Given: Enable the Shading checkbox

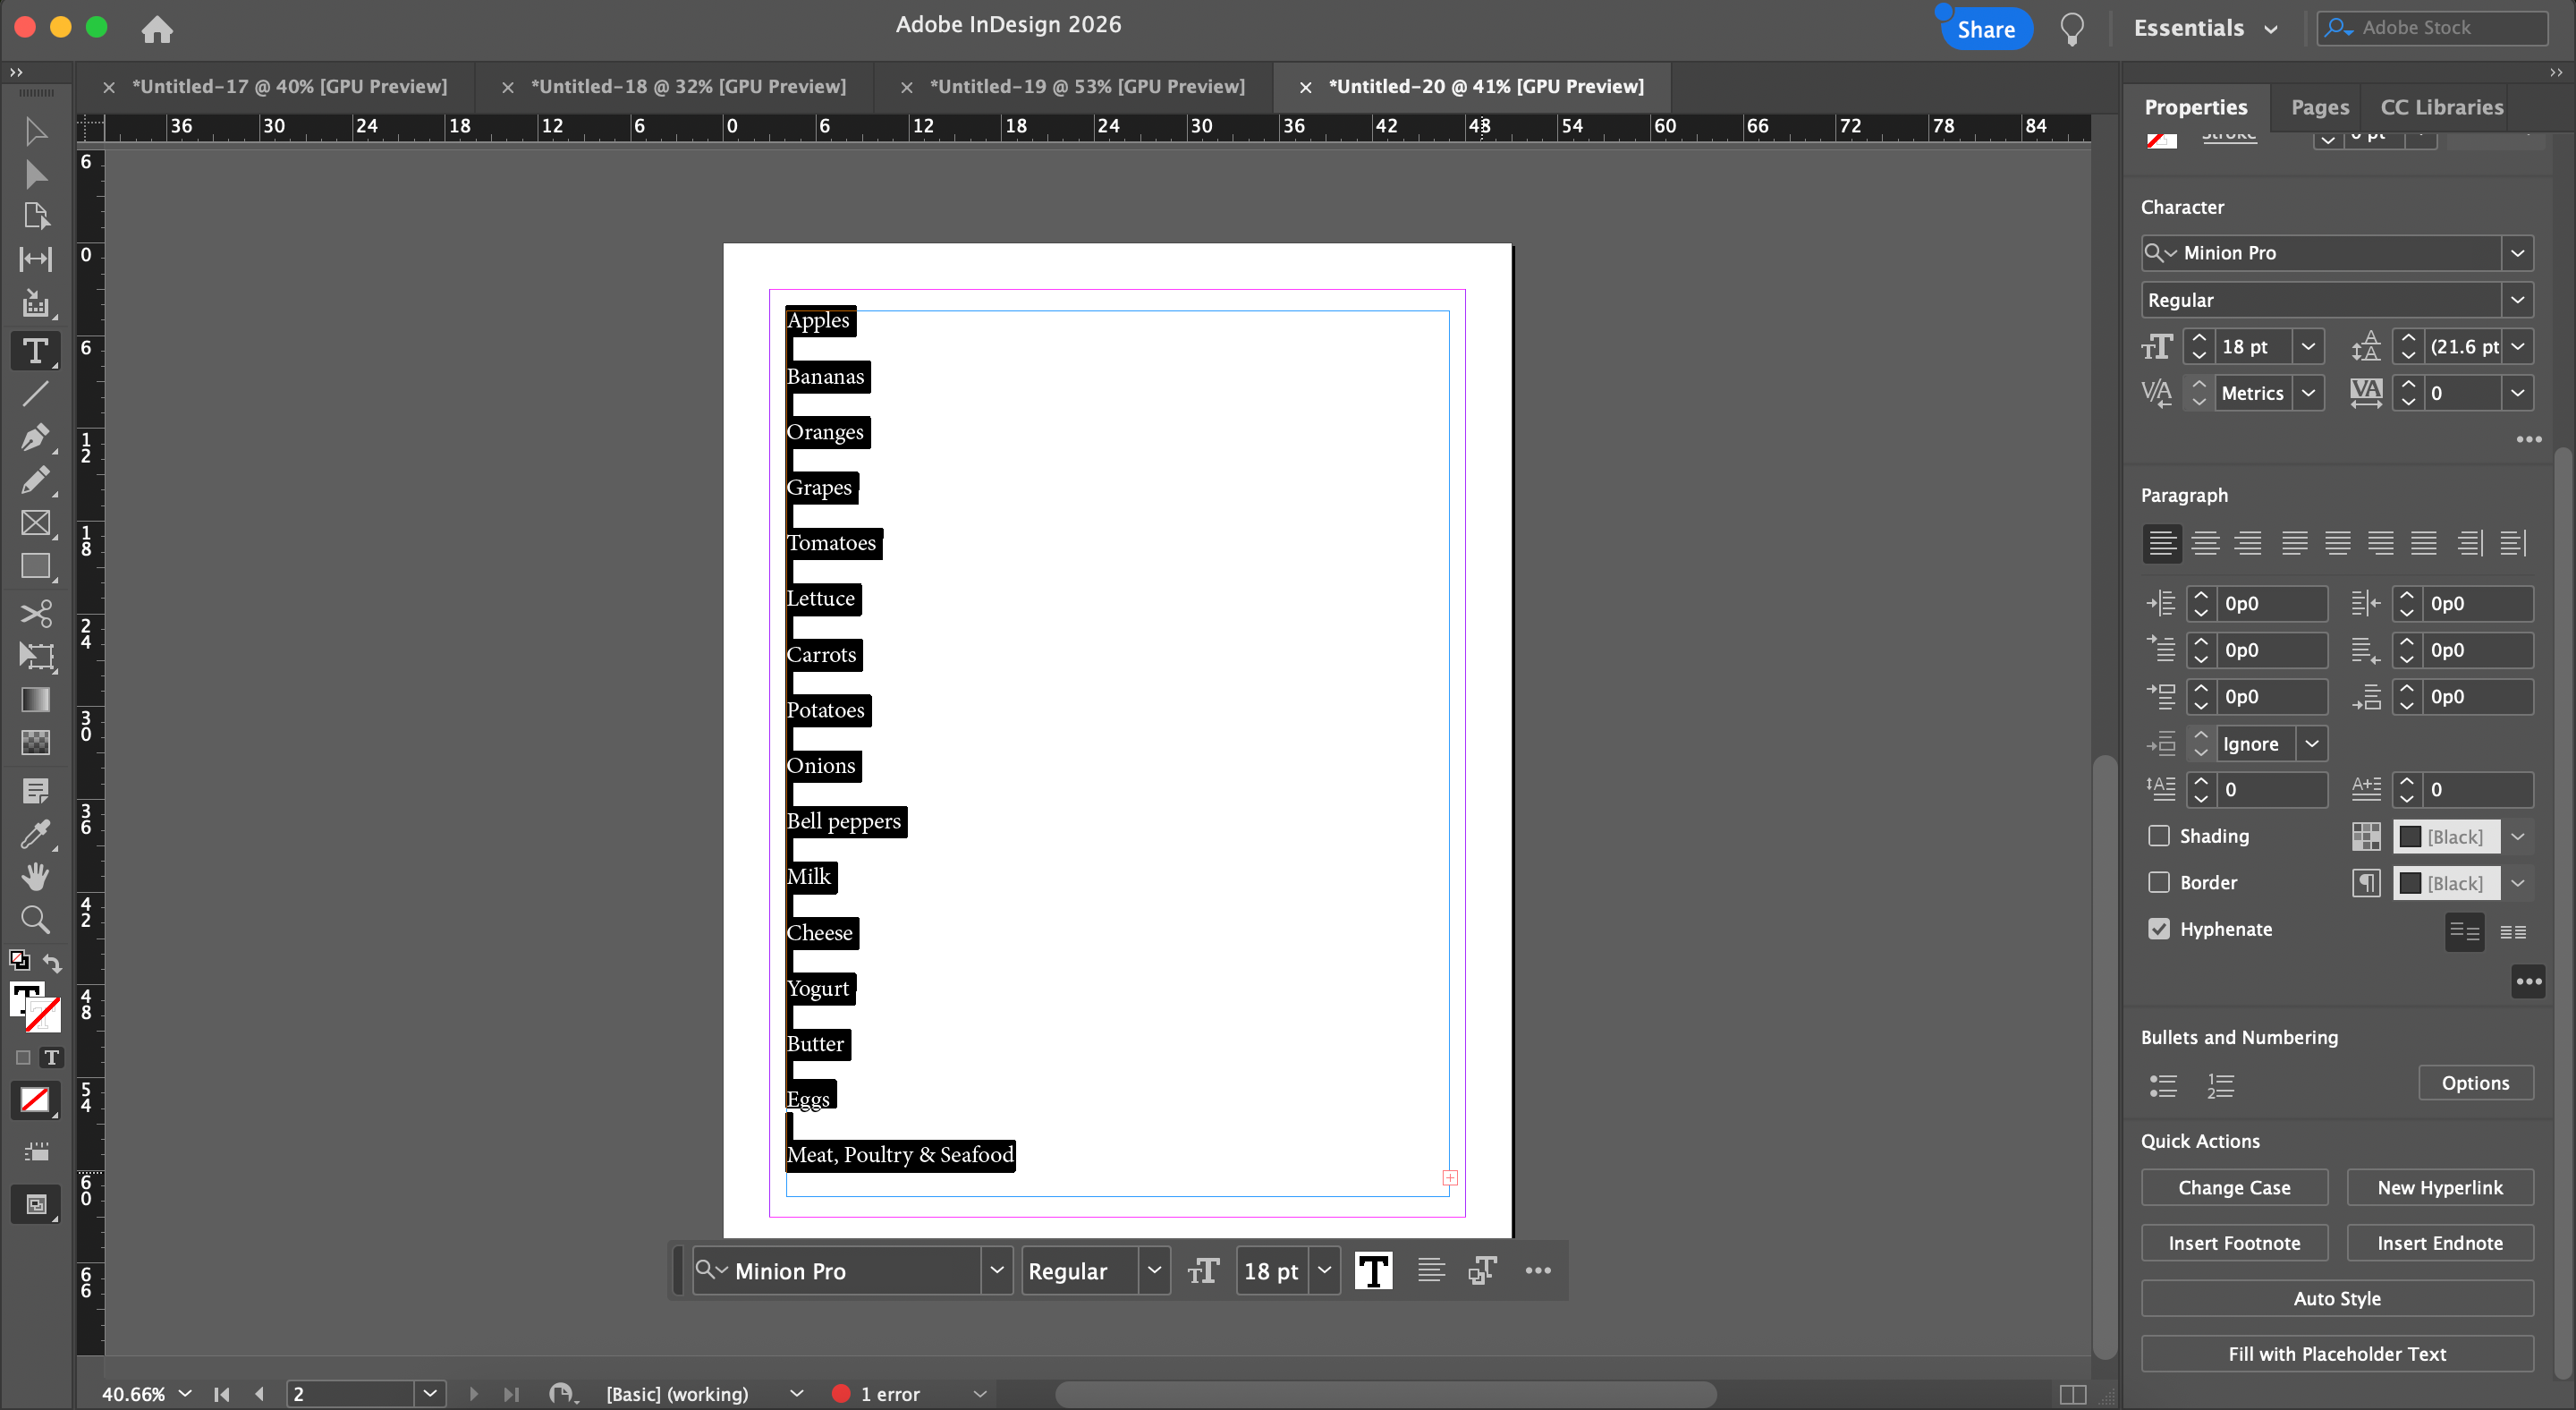Looking at the screenshot, I should point(2159,836).
